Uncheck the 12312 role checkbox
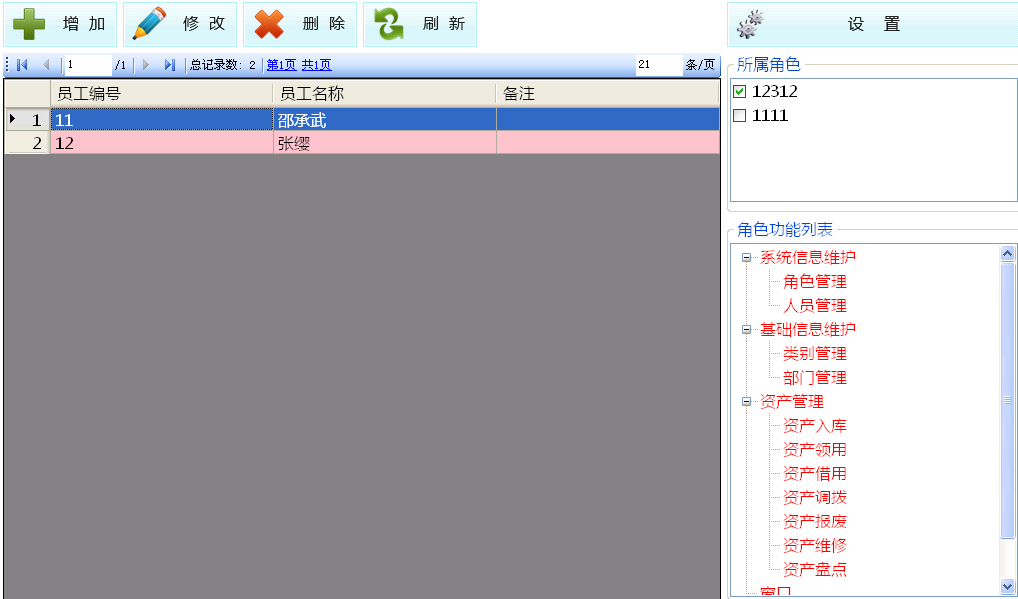 click(x=740, y=92)
